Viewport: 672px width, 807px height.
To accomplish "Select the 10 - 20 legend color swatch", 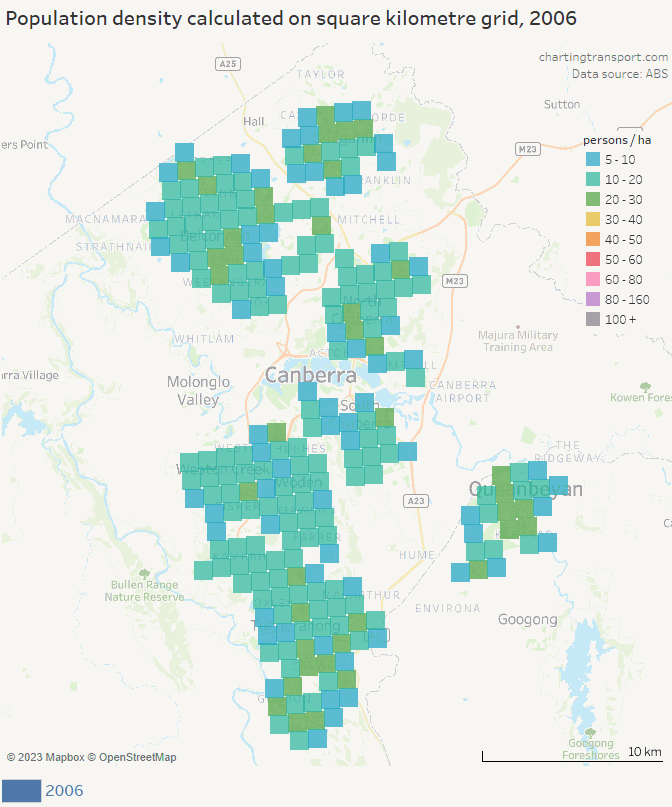I will (592, 180).
